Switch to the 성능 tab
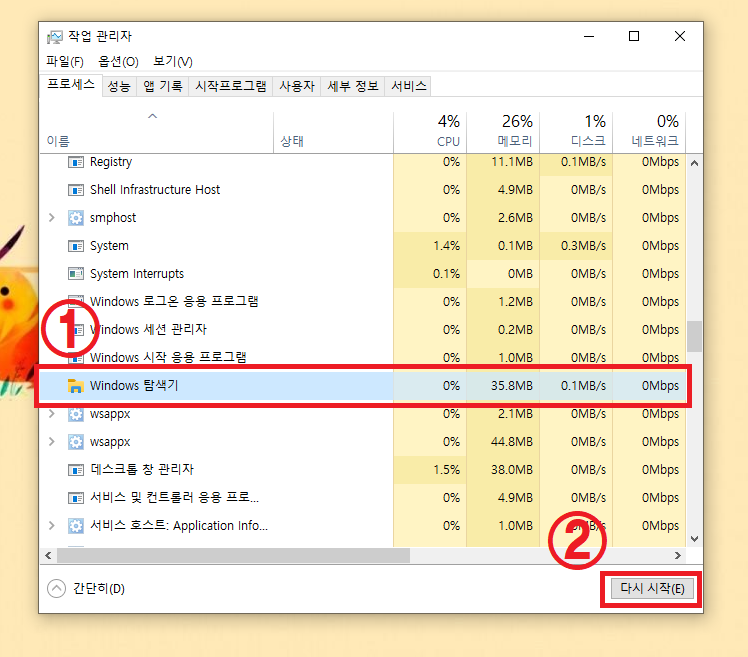Viewport: 748px width, 657px height. click(x=119, y=86)
